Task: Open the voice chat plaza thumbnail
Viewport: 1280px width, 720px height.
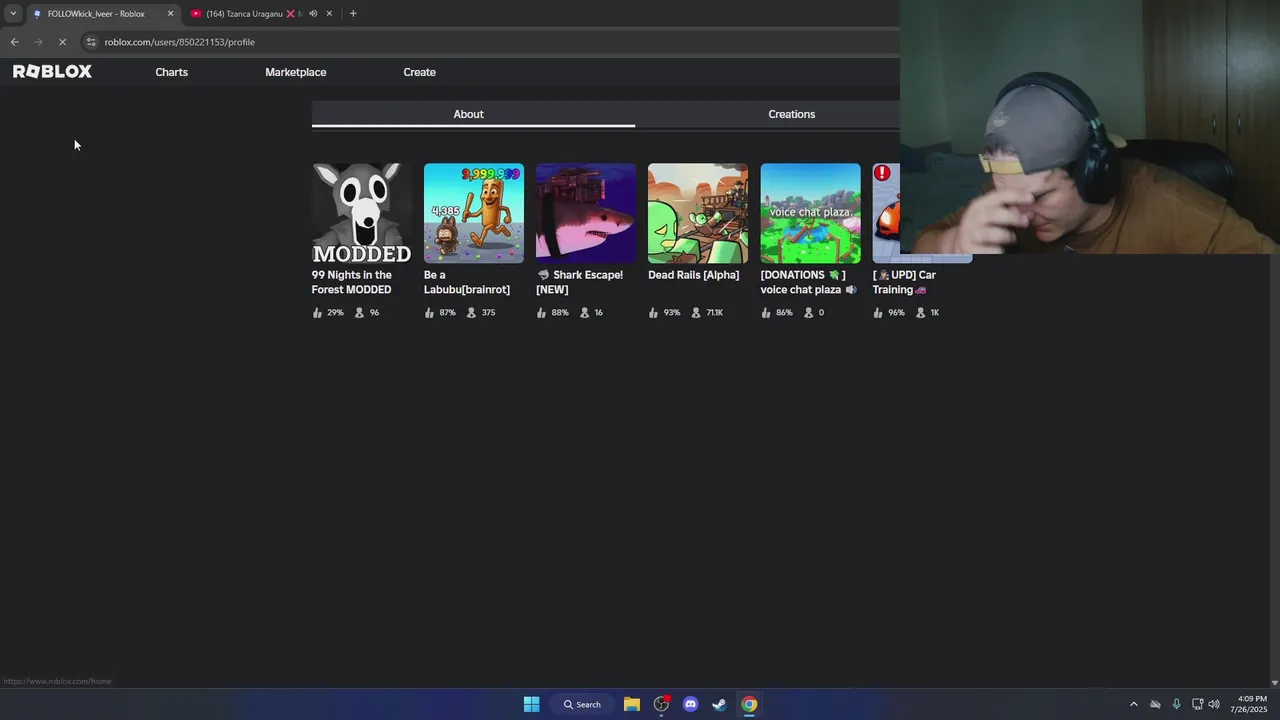Action: [x=810, y=213]
